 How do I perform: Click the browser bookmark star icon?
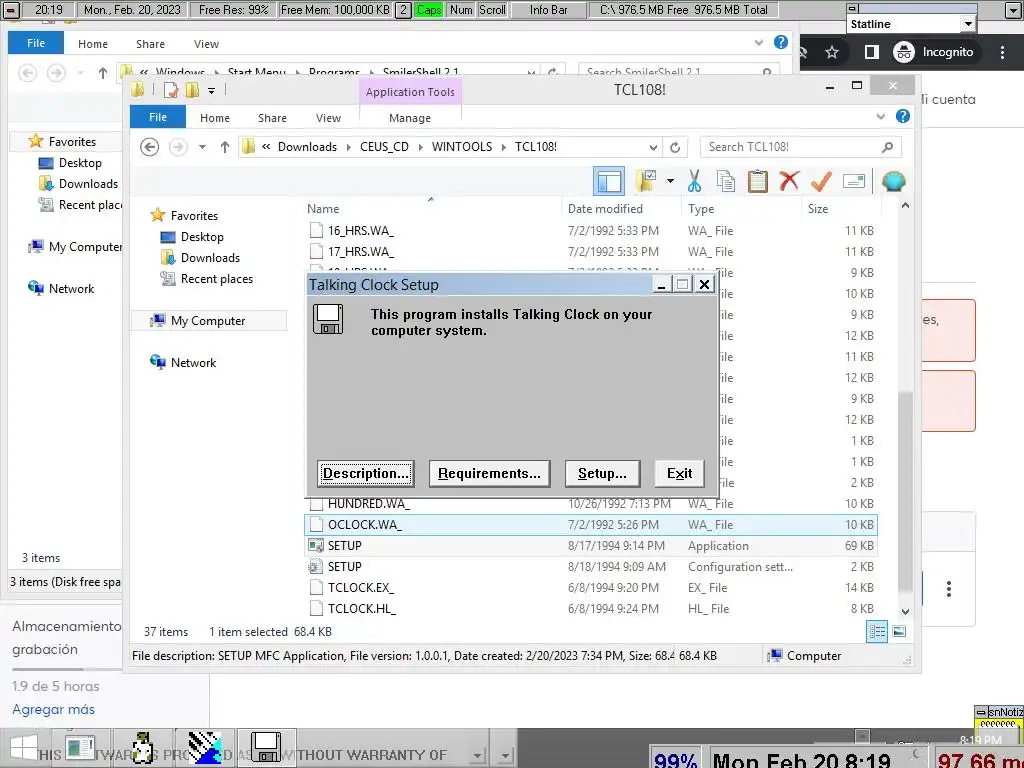pos(831,52)
